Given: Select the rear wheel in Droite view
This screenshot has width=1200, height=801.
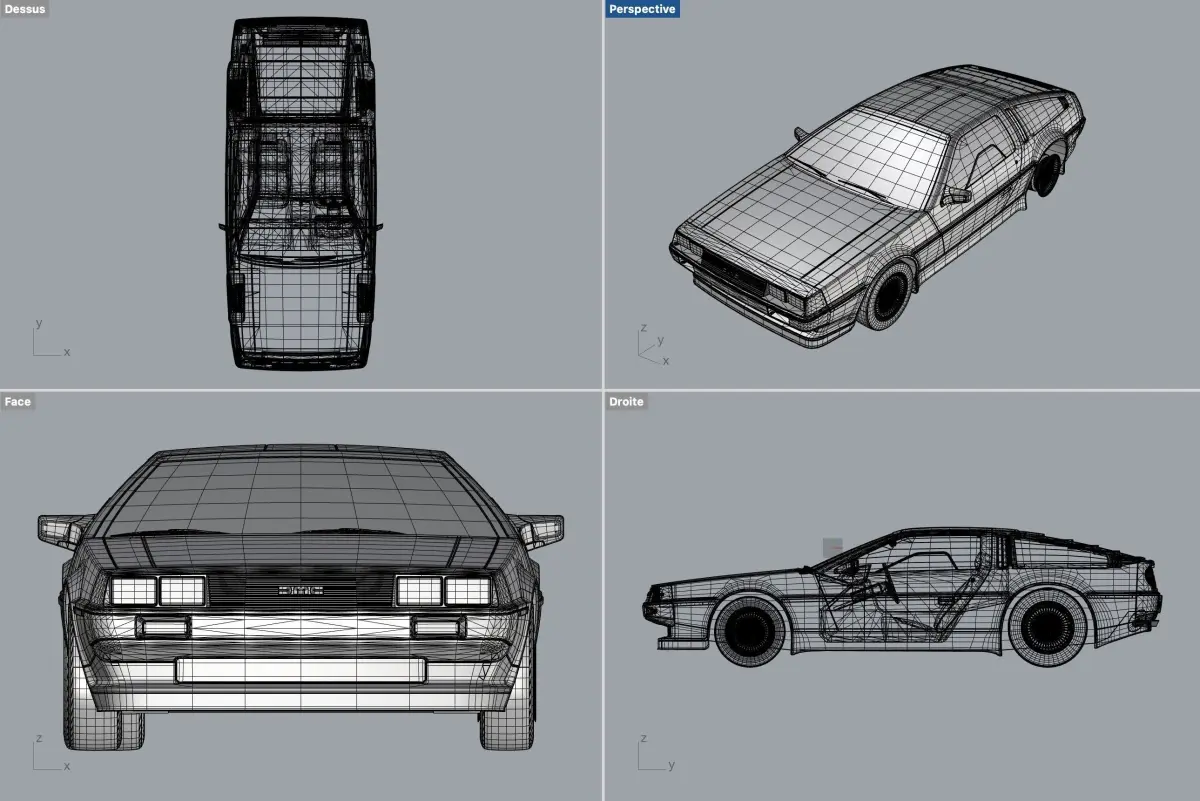Looking at the screenshot, I should click(1046, 627).
